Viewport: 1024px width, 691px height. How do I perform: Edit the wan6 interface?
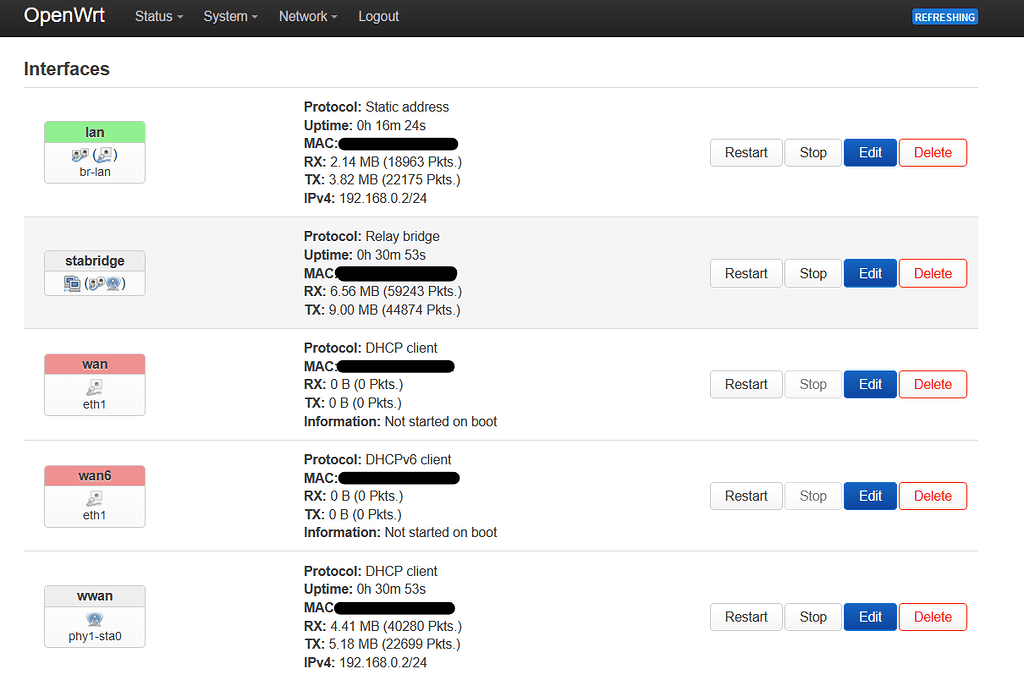tap(869, 495)
